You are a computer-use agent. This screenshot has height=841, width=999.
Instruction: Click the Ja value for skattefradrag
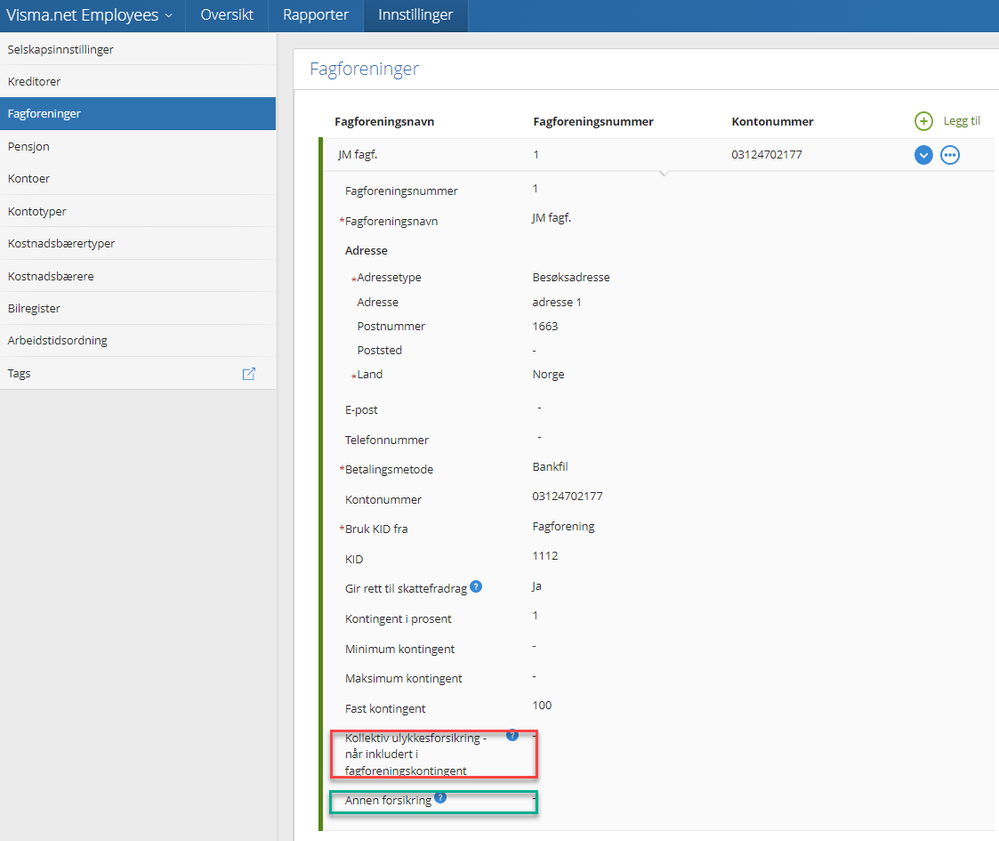pos(536,586)
